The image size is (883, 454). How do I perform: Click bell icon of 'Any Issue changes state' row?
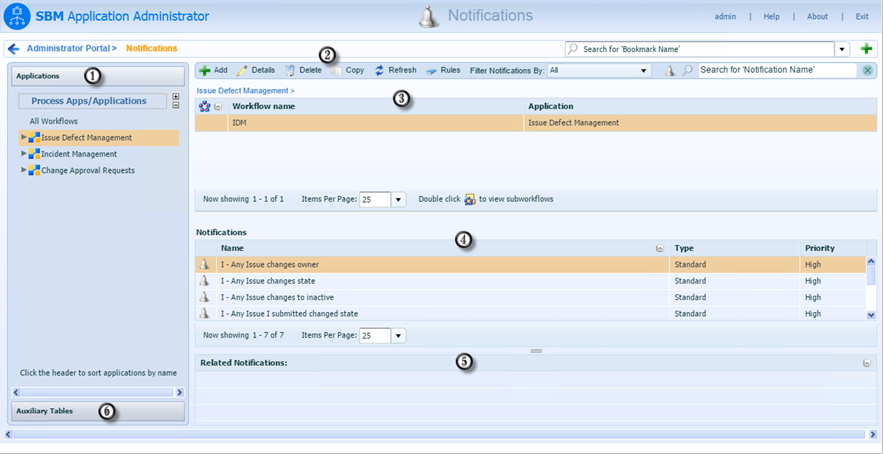coord(205,281)
